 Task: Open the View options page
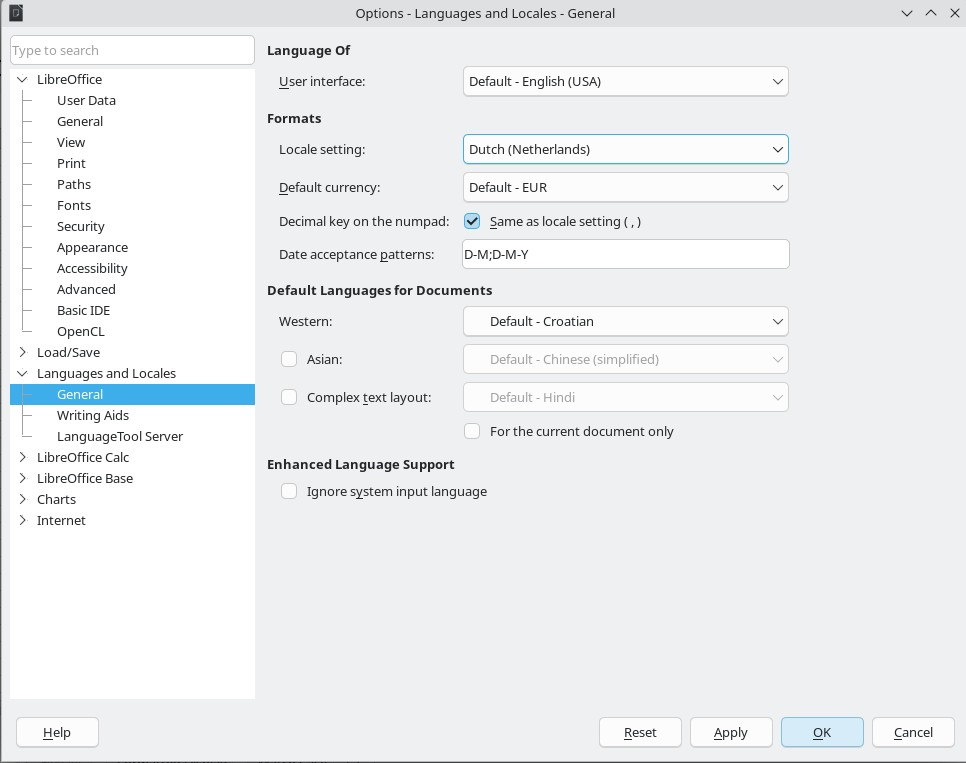pos(71,142)
